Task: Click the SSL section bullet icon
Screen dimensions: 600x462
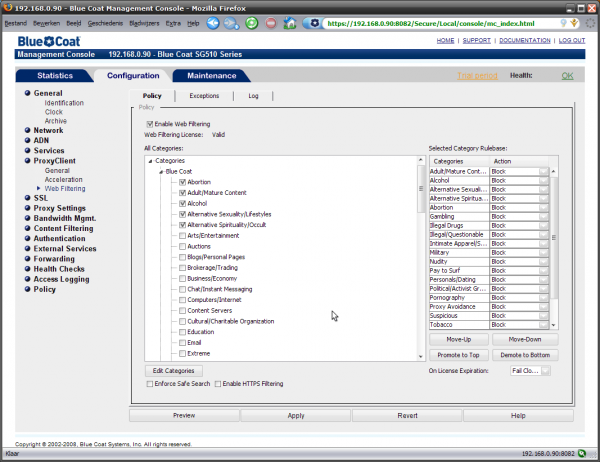Action: click(x=27, y=198)
